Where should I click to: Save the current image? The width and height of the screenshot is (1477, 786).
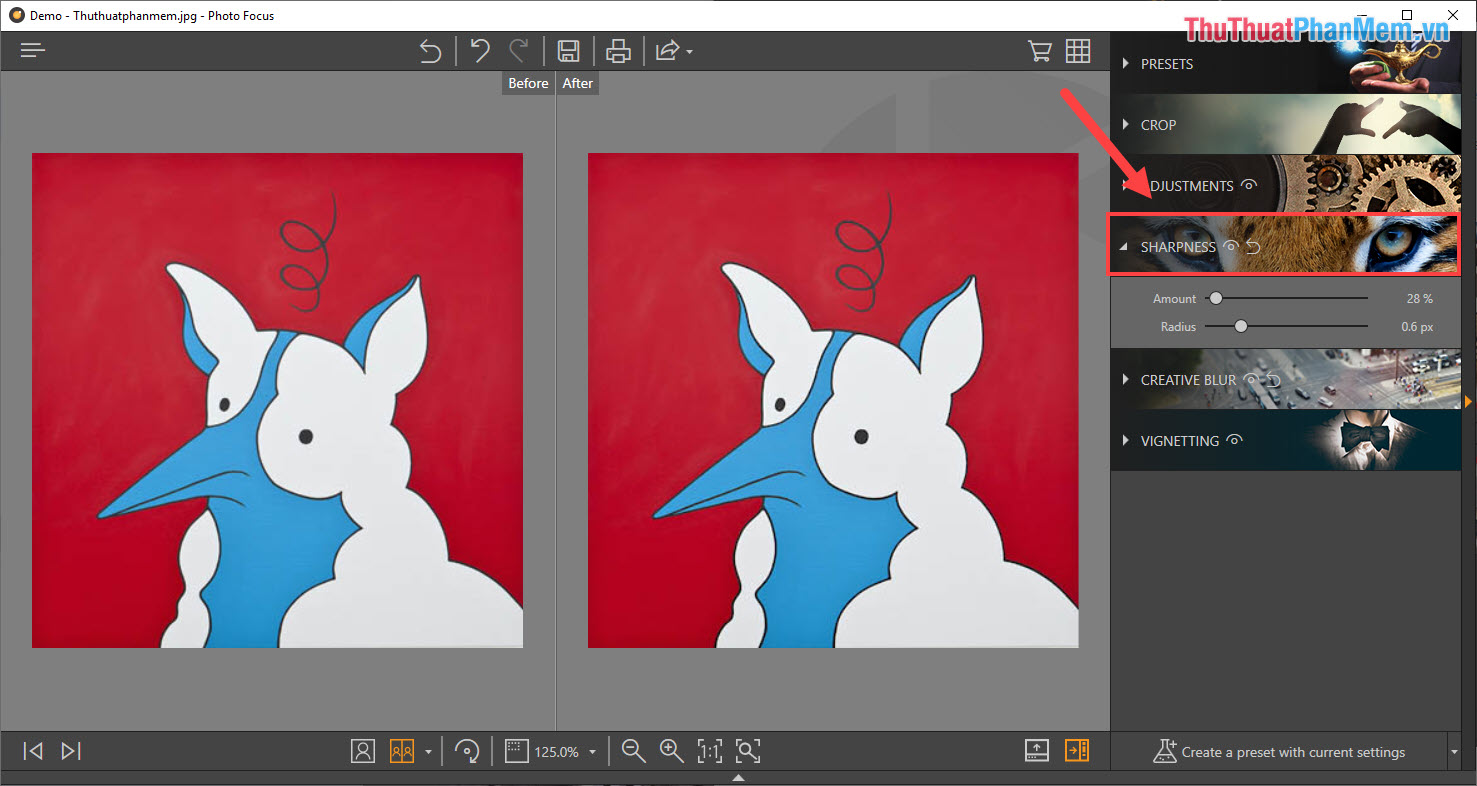tap(569, 51)
